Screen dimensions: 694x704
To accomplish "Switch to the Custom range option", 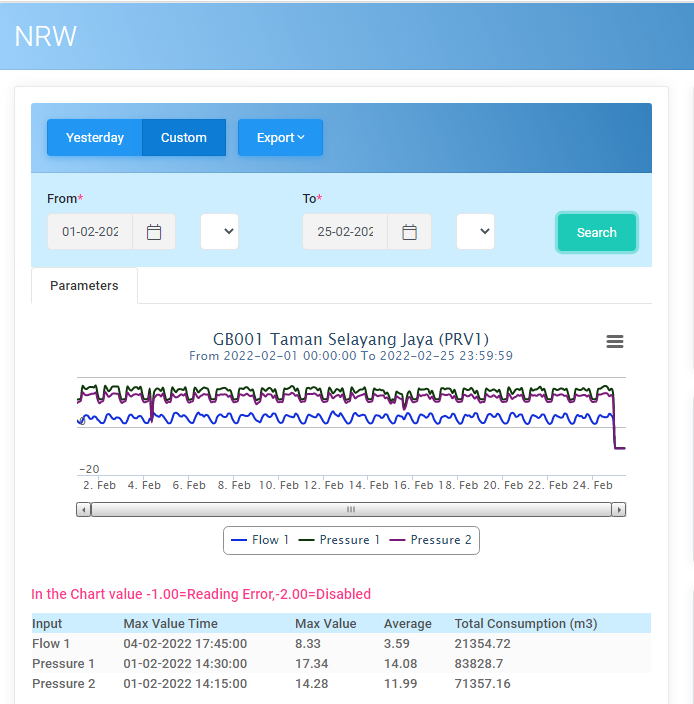I will [x=184, y=138].
